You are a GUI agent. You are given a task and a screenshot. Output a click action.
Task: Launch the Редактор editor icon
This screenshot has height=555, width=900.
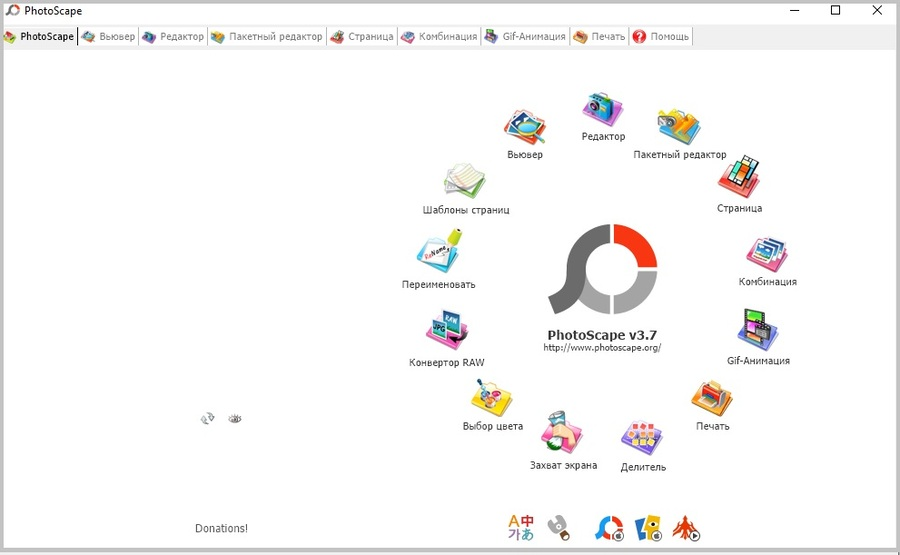[x=603, y=110]
